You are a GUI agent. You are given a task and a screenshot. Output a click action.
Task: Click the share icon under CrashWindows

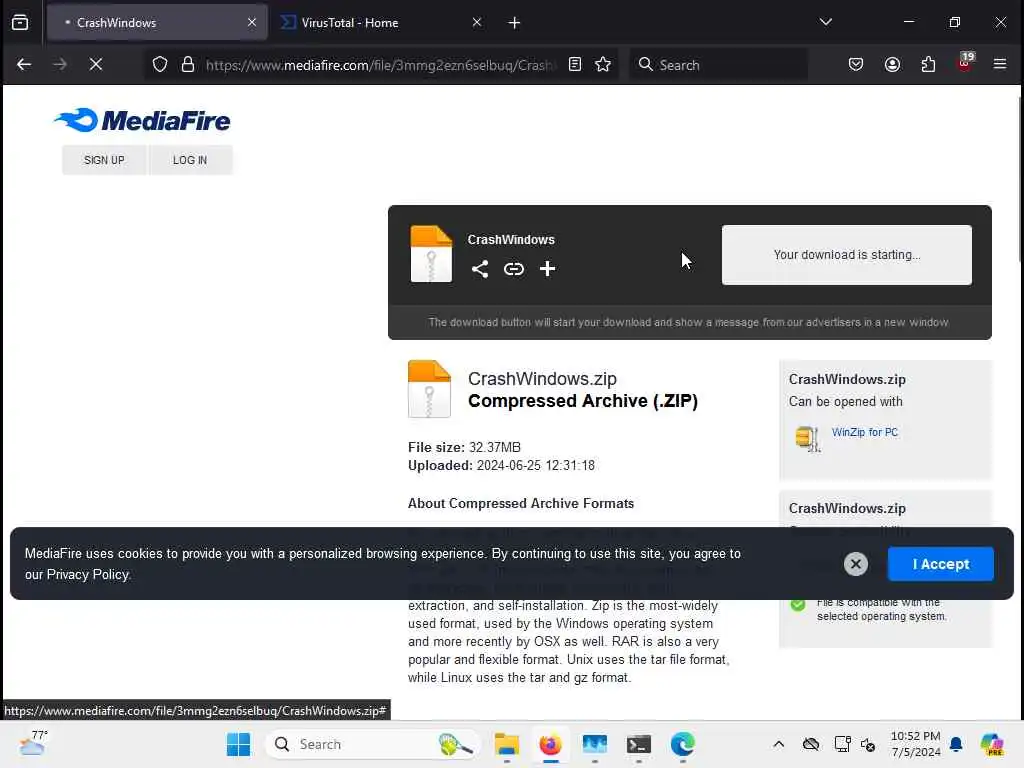point(480,268)
